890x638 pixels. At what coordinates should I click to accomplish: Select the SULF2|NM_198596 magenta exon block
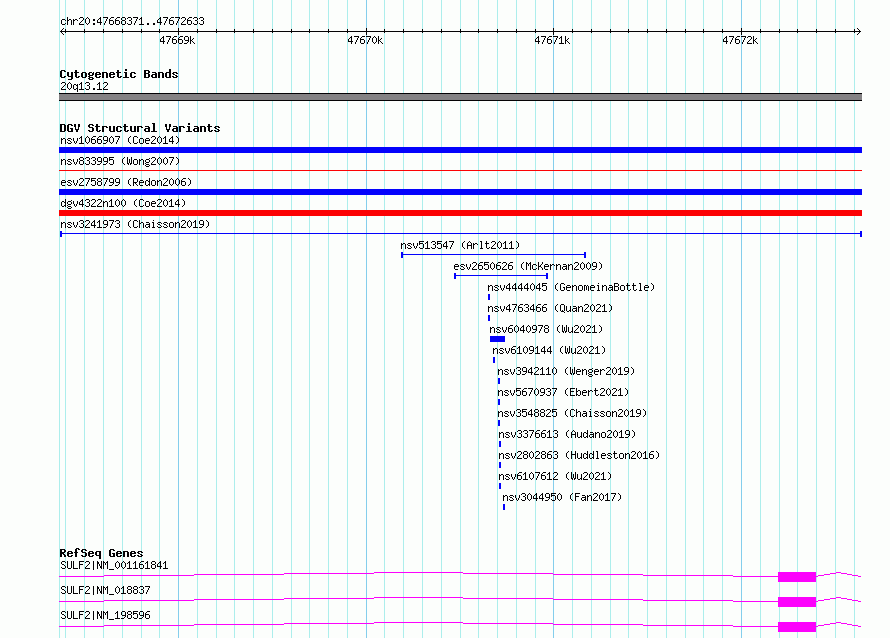[x=797, y=627]
